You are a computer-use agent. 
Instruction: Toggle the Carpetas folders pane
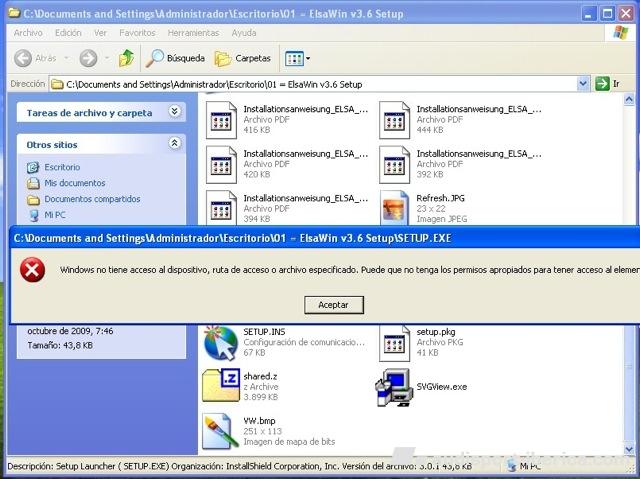coord(242,58)
